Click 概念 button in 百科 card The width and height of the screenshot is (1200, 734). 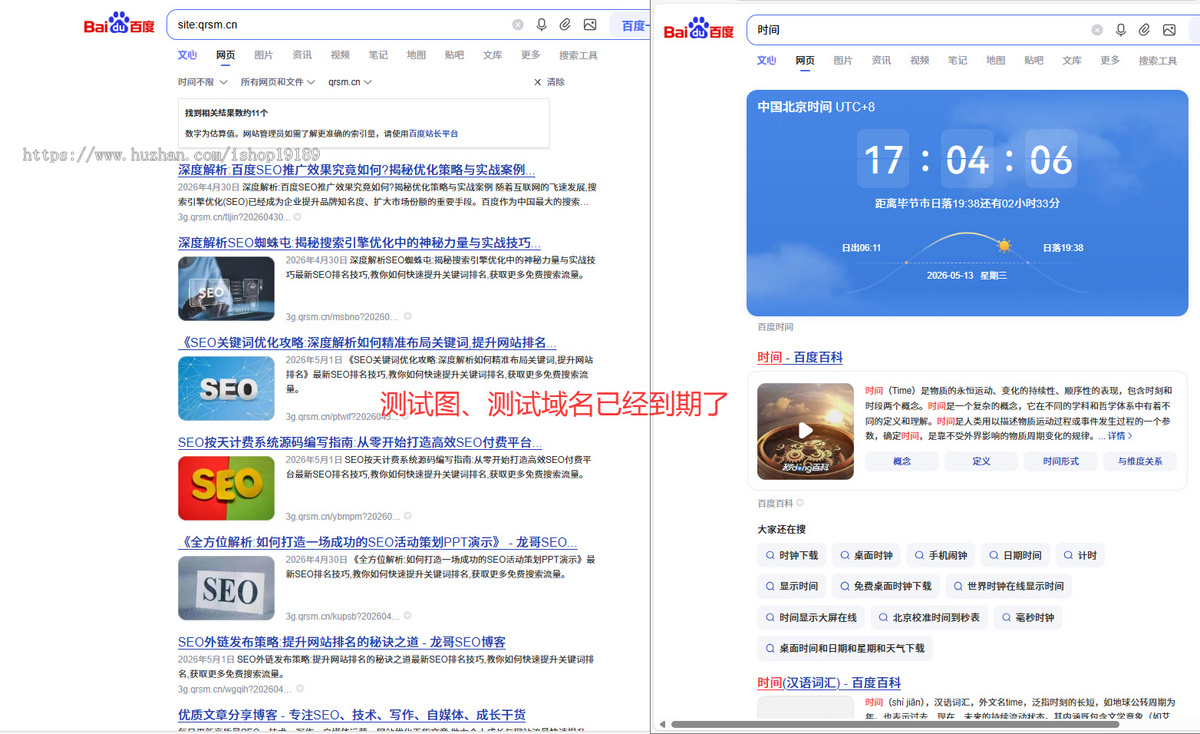point(902,461)
